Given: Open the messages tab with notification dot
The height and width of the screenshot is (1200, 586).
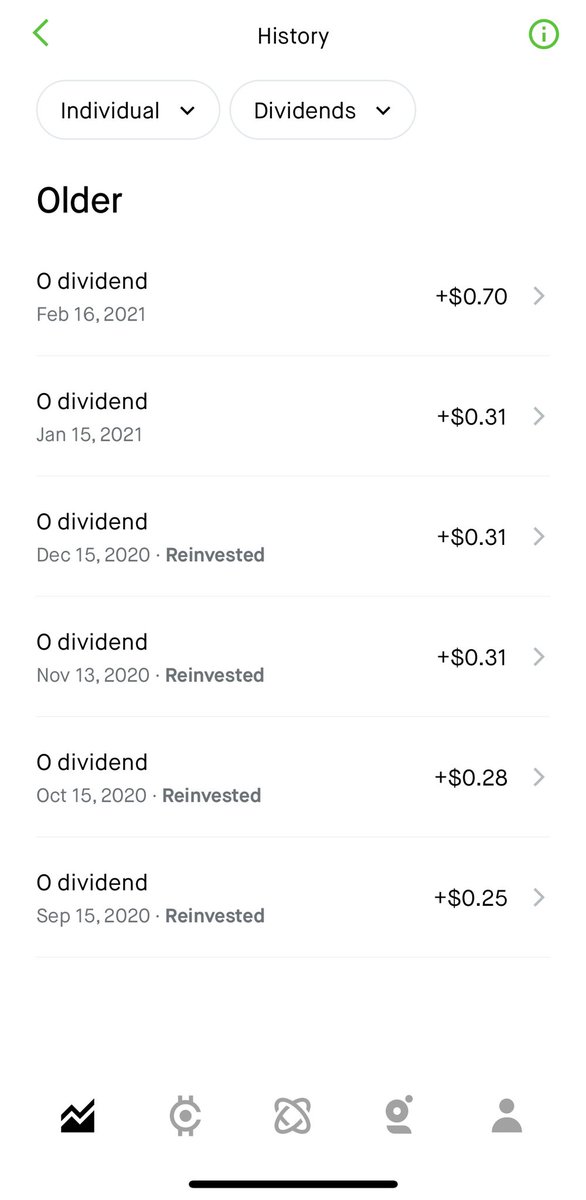Looking at the screenshot, I should pyautogui.click(x=399, y=1115).
